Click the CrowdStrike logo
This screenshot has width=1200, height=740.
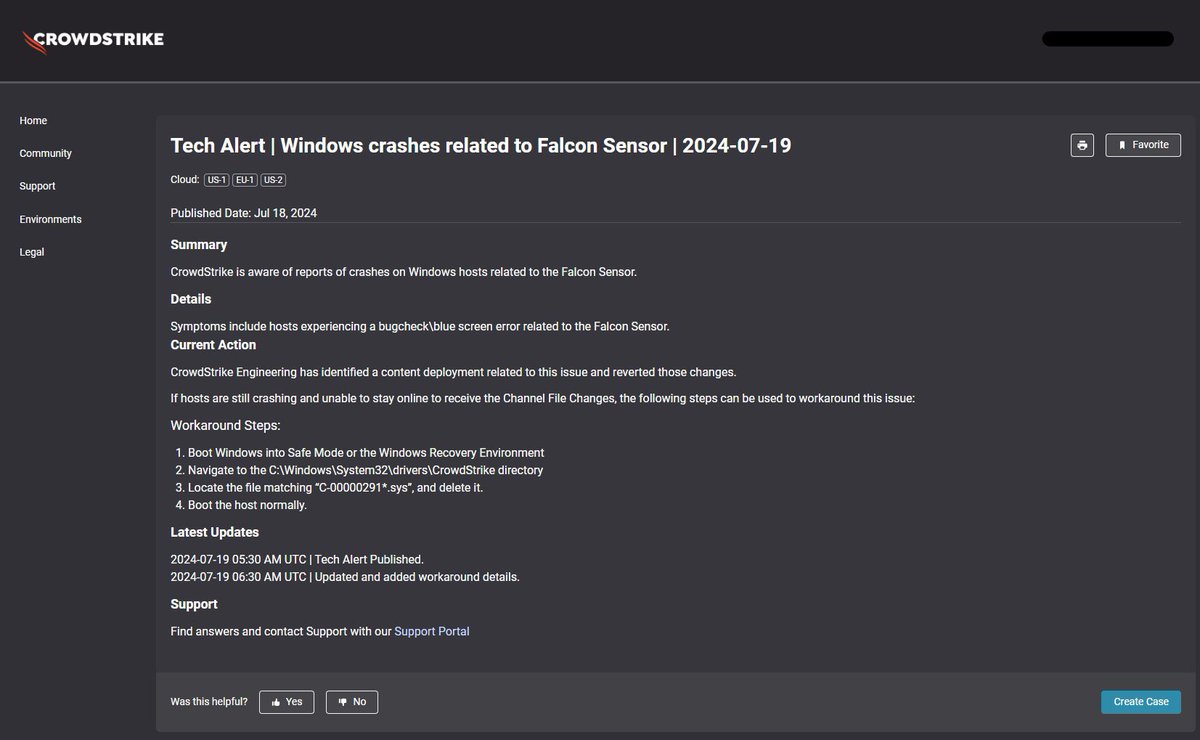tap(93, 40)
